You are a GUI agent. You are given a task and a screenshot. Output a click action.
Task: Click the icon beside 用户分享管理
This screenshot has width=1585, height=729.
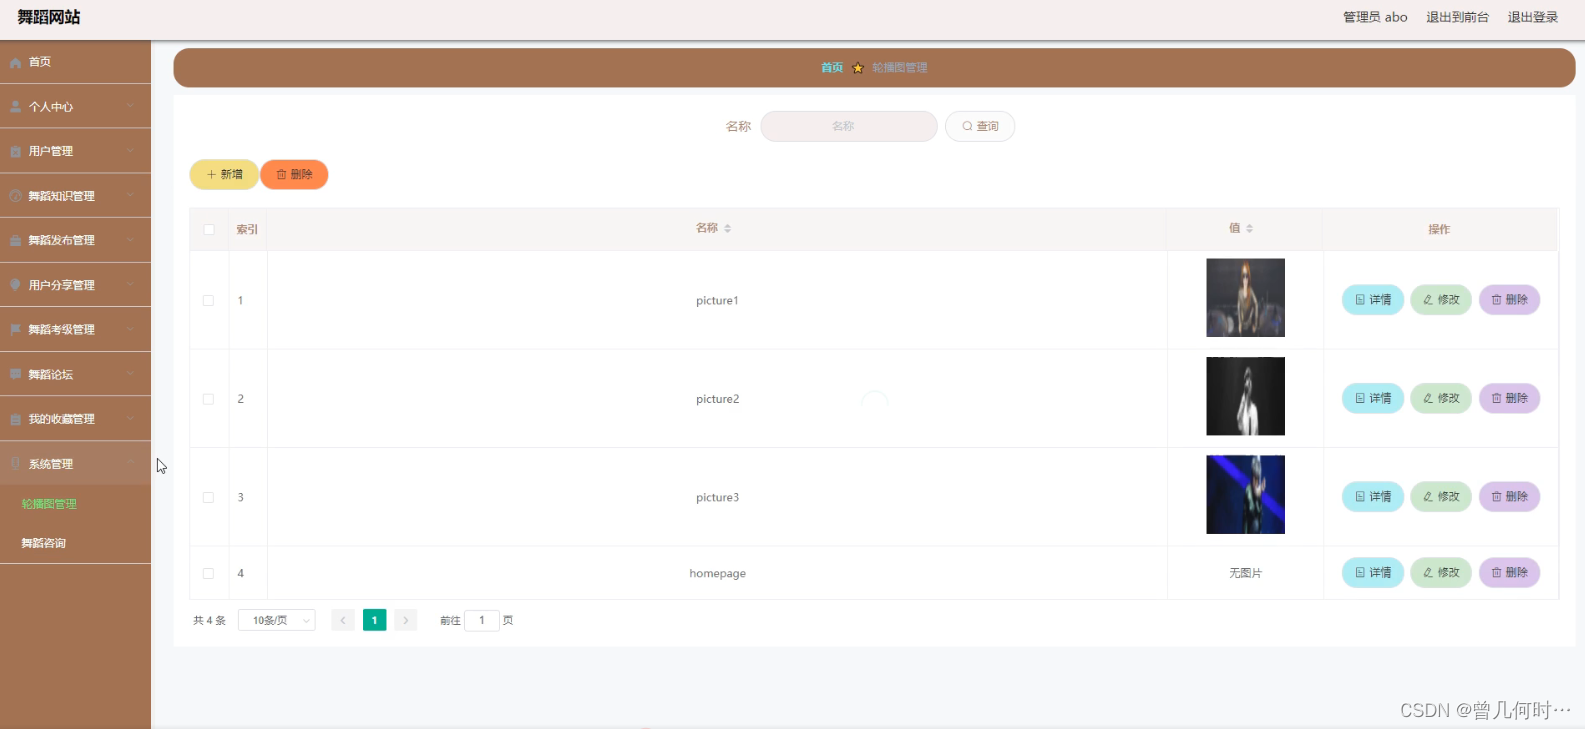tap(16, 285)
